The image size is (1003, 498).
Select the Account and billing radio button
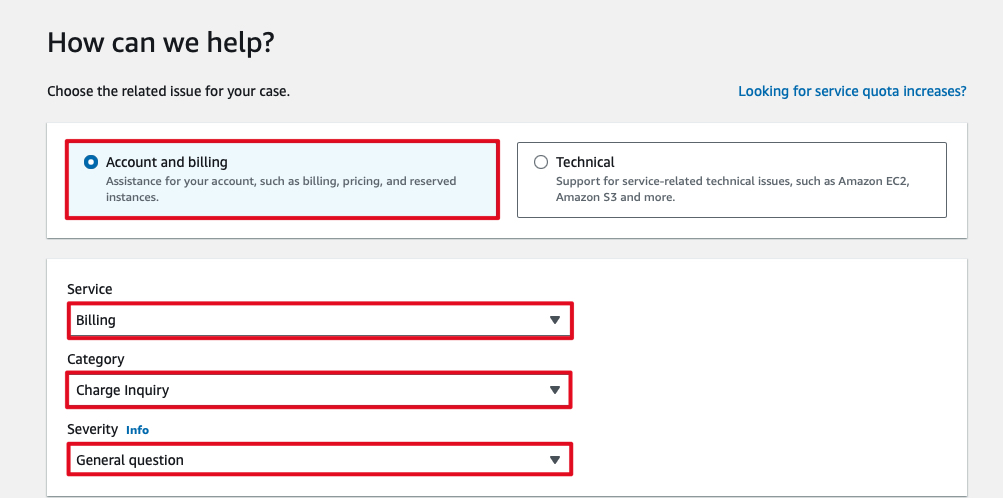pyautogui.click(x=92, y=162)
